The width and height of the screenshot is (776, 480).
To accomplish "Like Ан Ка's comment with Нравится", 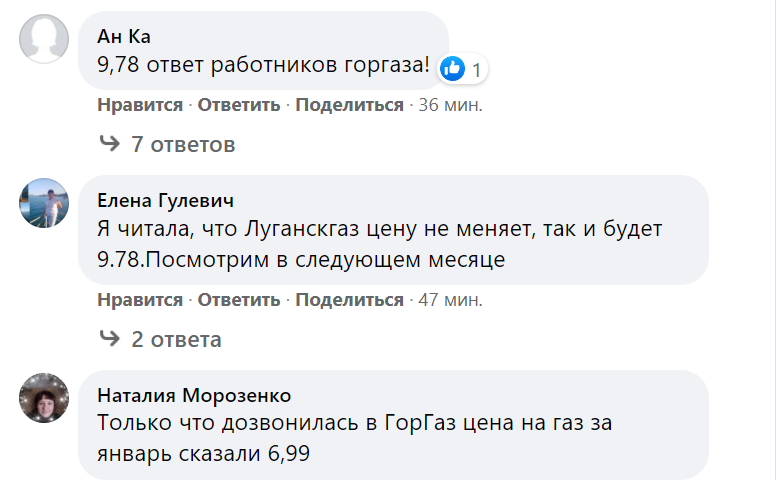I will (140, 105).
